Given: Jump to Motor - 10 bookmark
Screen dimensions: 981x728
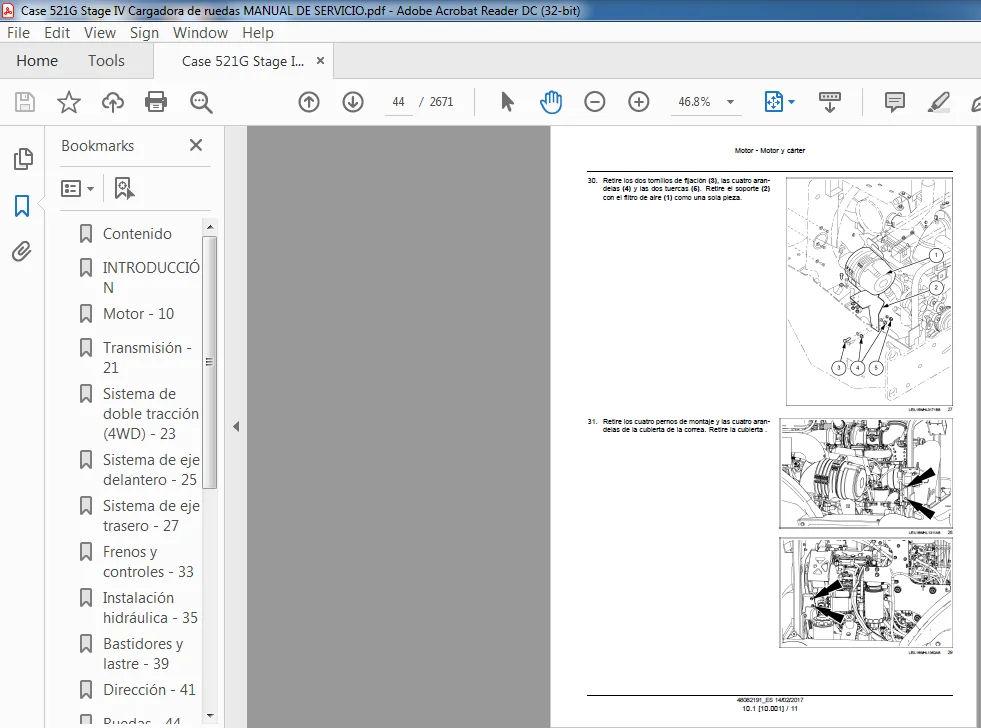Looking at the screenshot, I should pyautogui.click(x=138, y=314).
